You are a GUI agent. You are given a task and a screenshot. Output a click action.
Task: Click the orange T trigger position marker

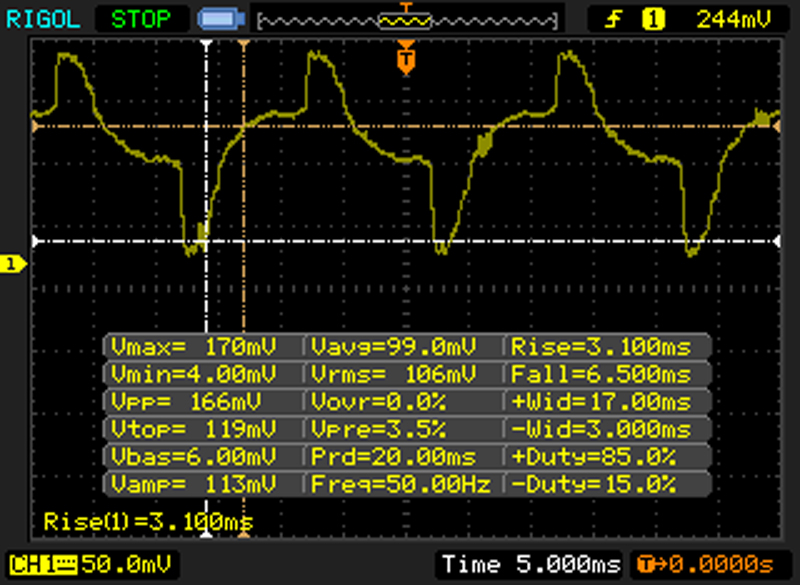[x=406, y=59]
